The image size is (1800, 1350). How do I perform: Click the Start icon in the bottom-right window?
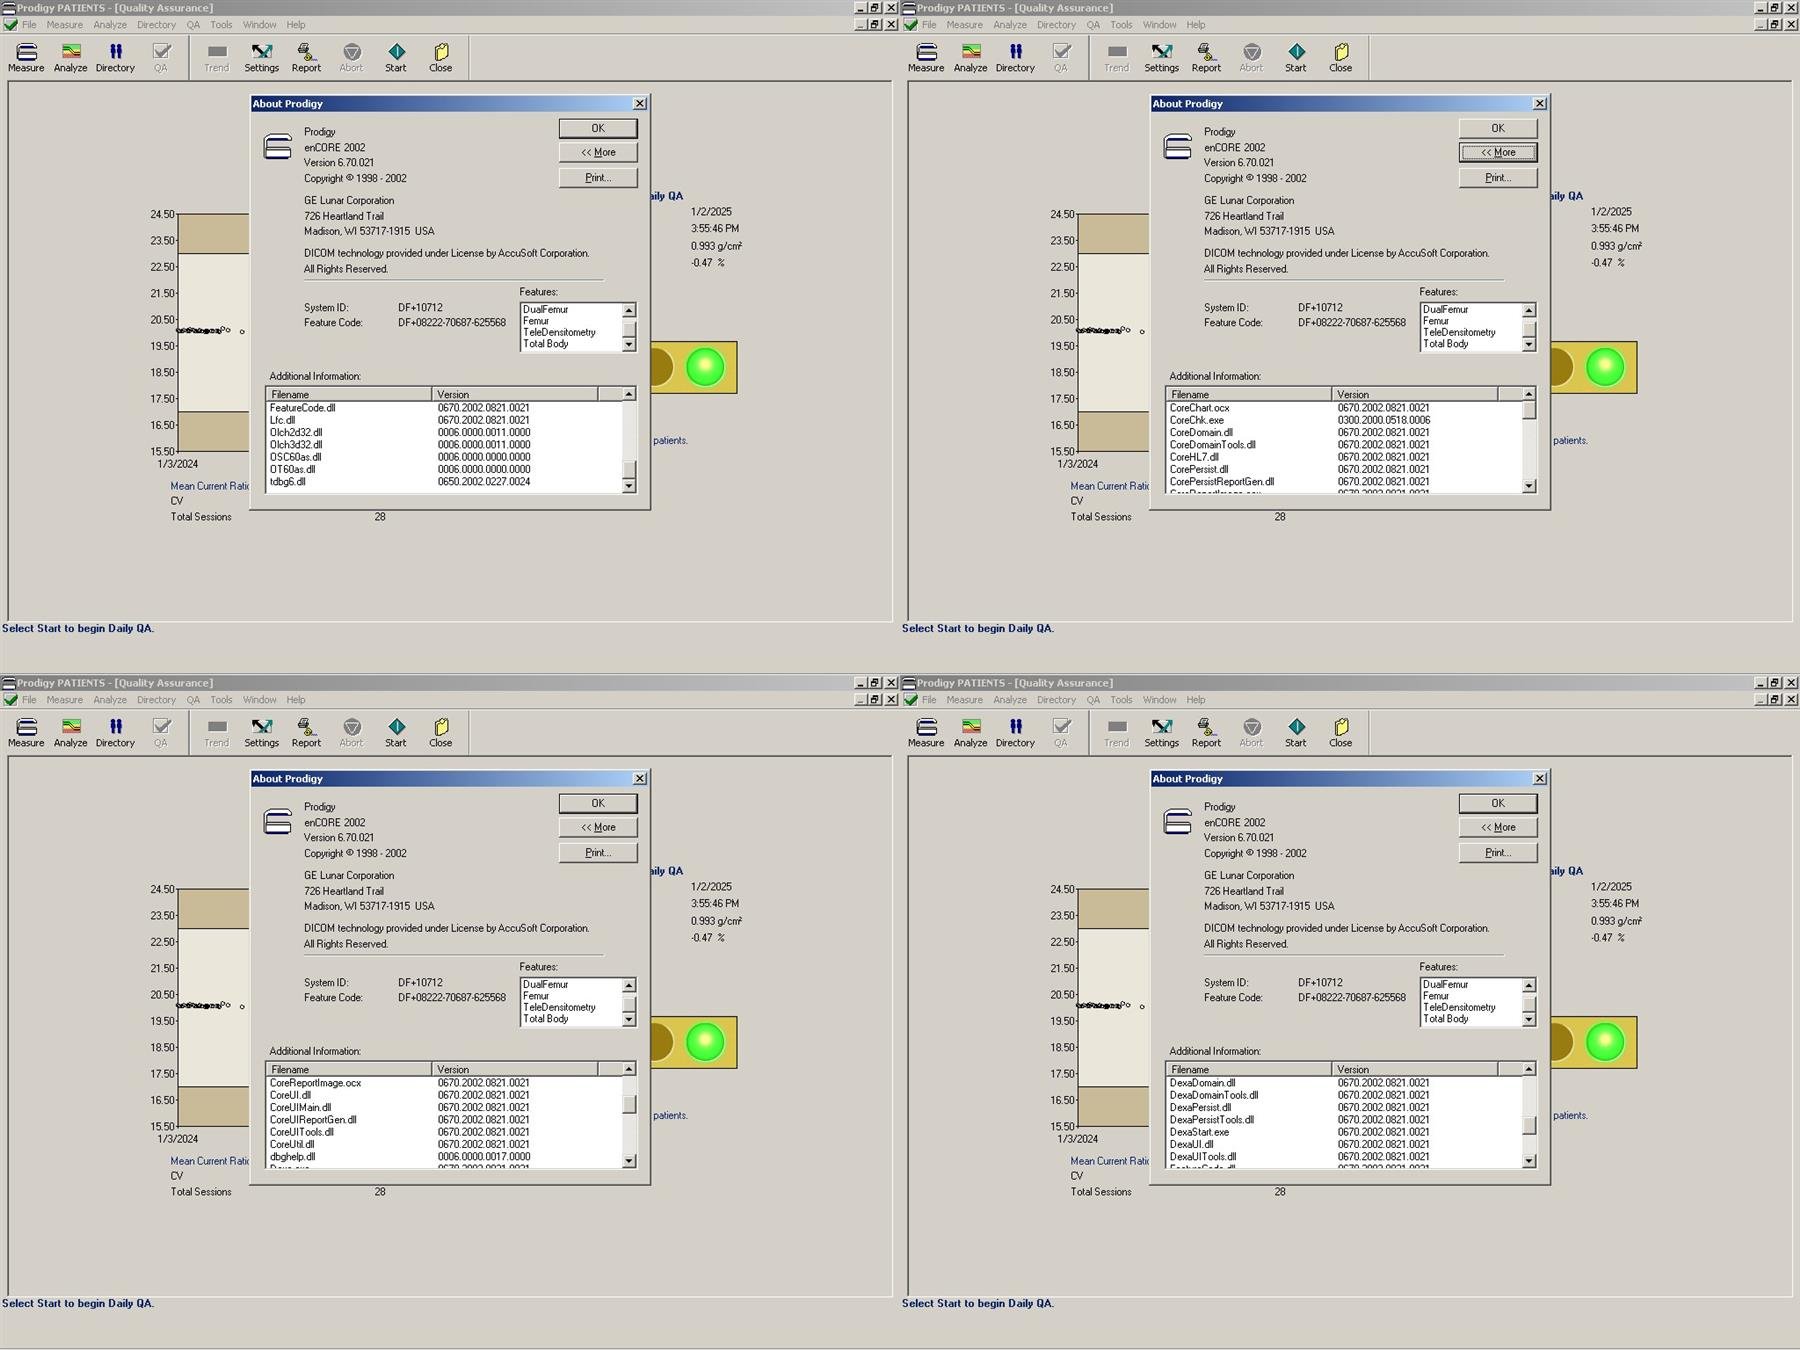coord(1296,732)
